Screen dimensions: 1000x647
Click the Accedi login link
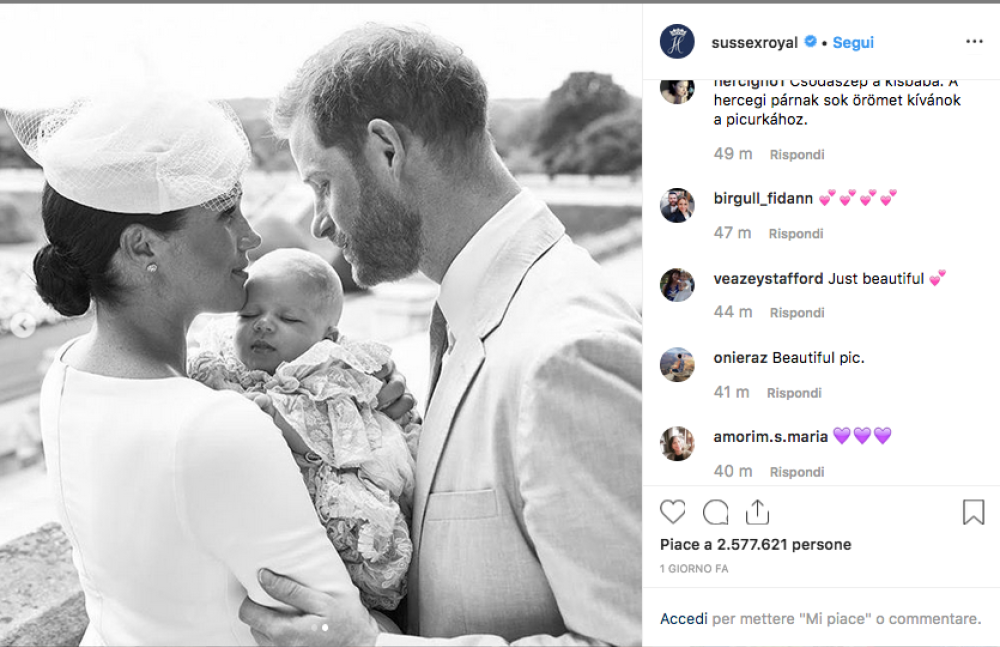tap(684, 619)
